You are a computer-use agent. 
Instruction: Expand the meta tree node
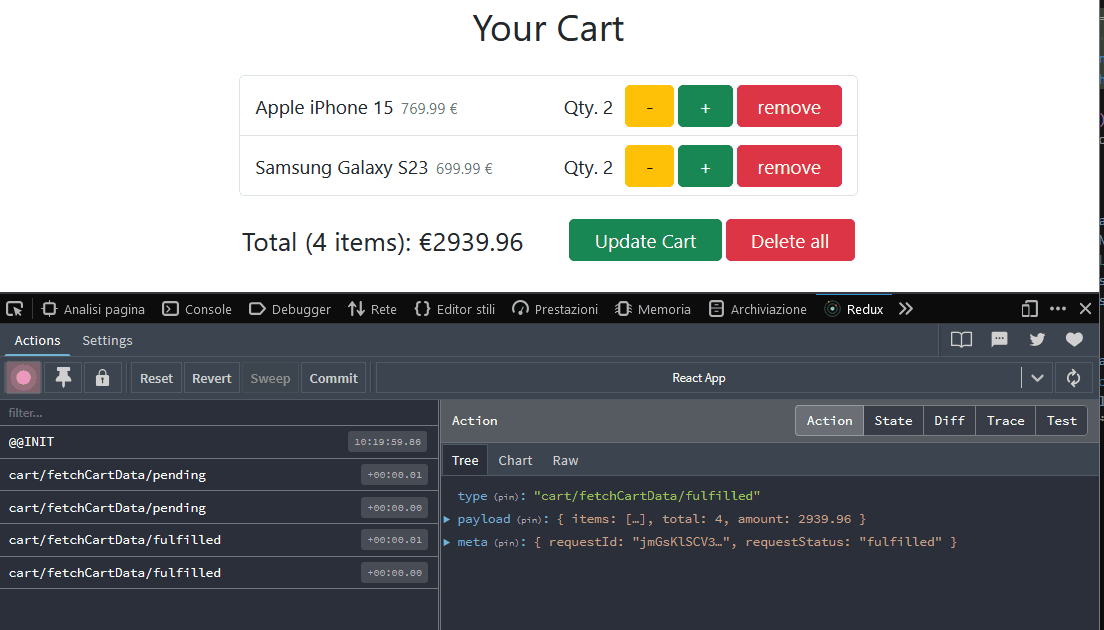pyautogui.click(x=447, y=542)
